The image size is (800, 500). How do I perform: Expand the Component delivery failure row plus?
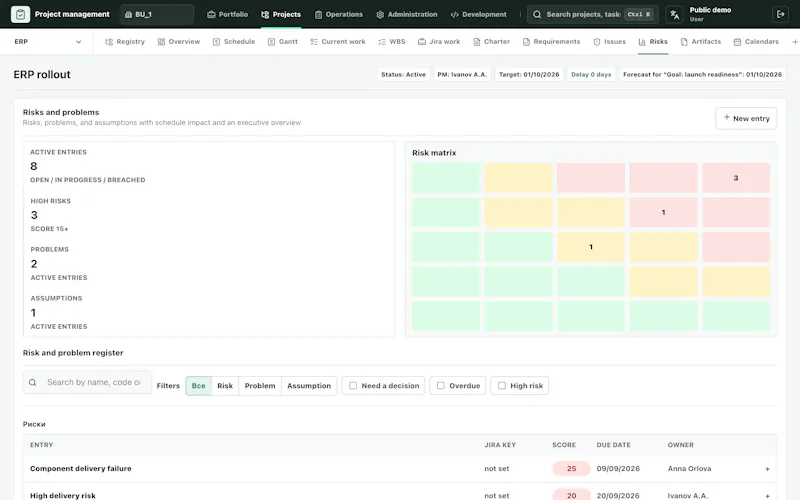pyautogui.click(x=767, y=469)
